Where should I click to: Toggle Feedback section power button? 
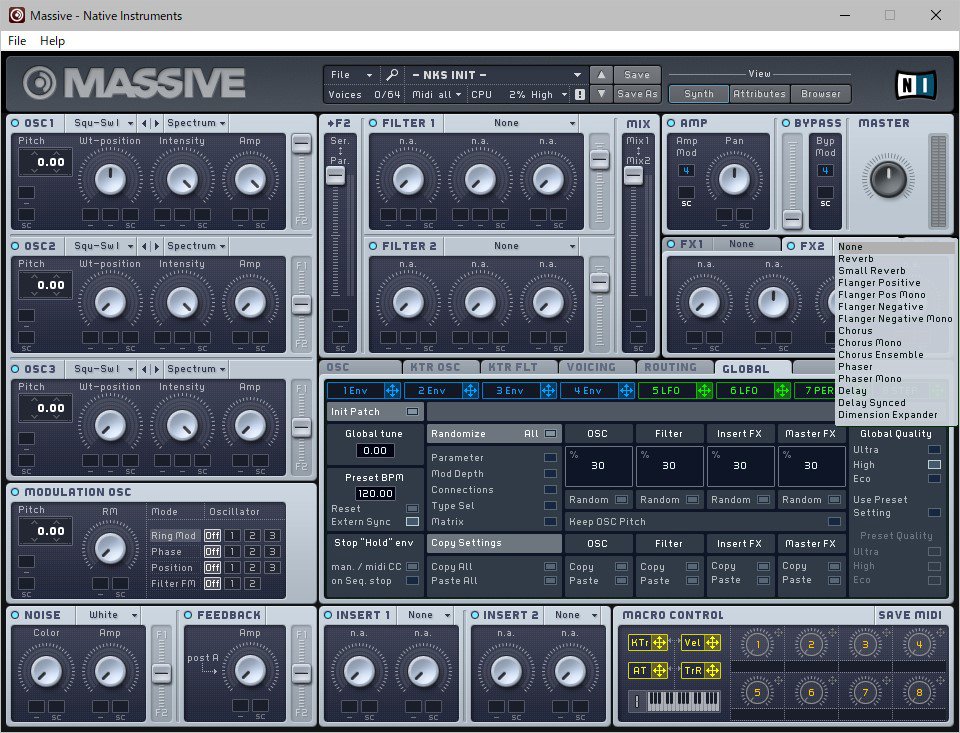(188, 615)
